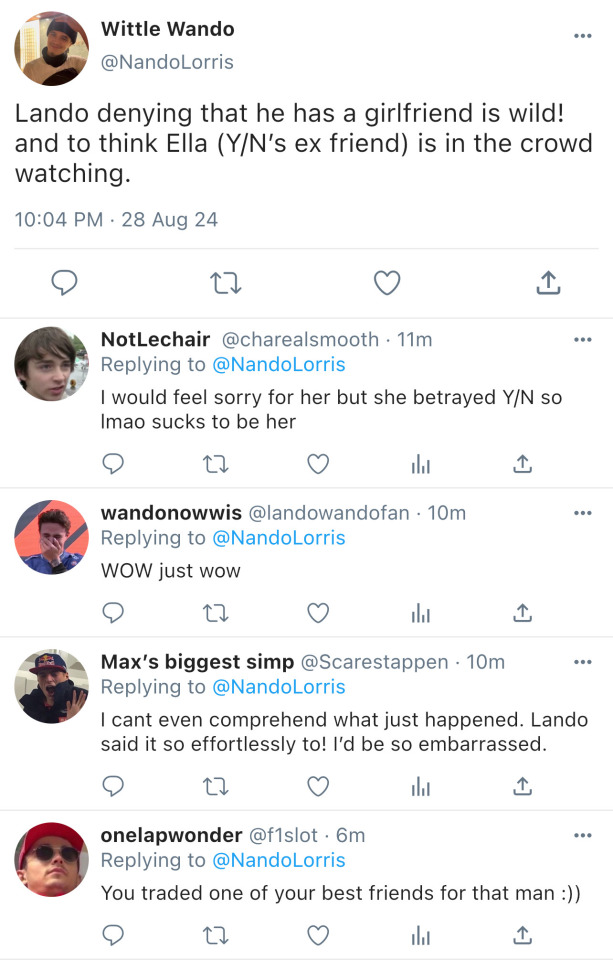The image size is (613, 960).
Task: Open Max's biggest simp profile name
Action: [x=197, y=662]
